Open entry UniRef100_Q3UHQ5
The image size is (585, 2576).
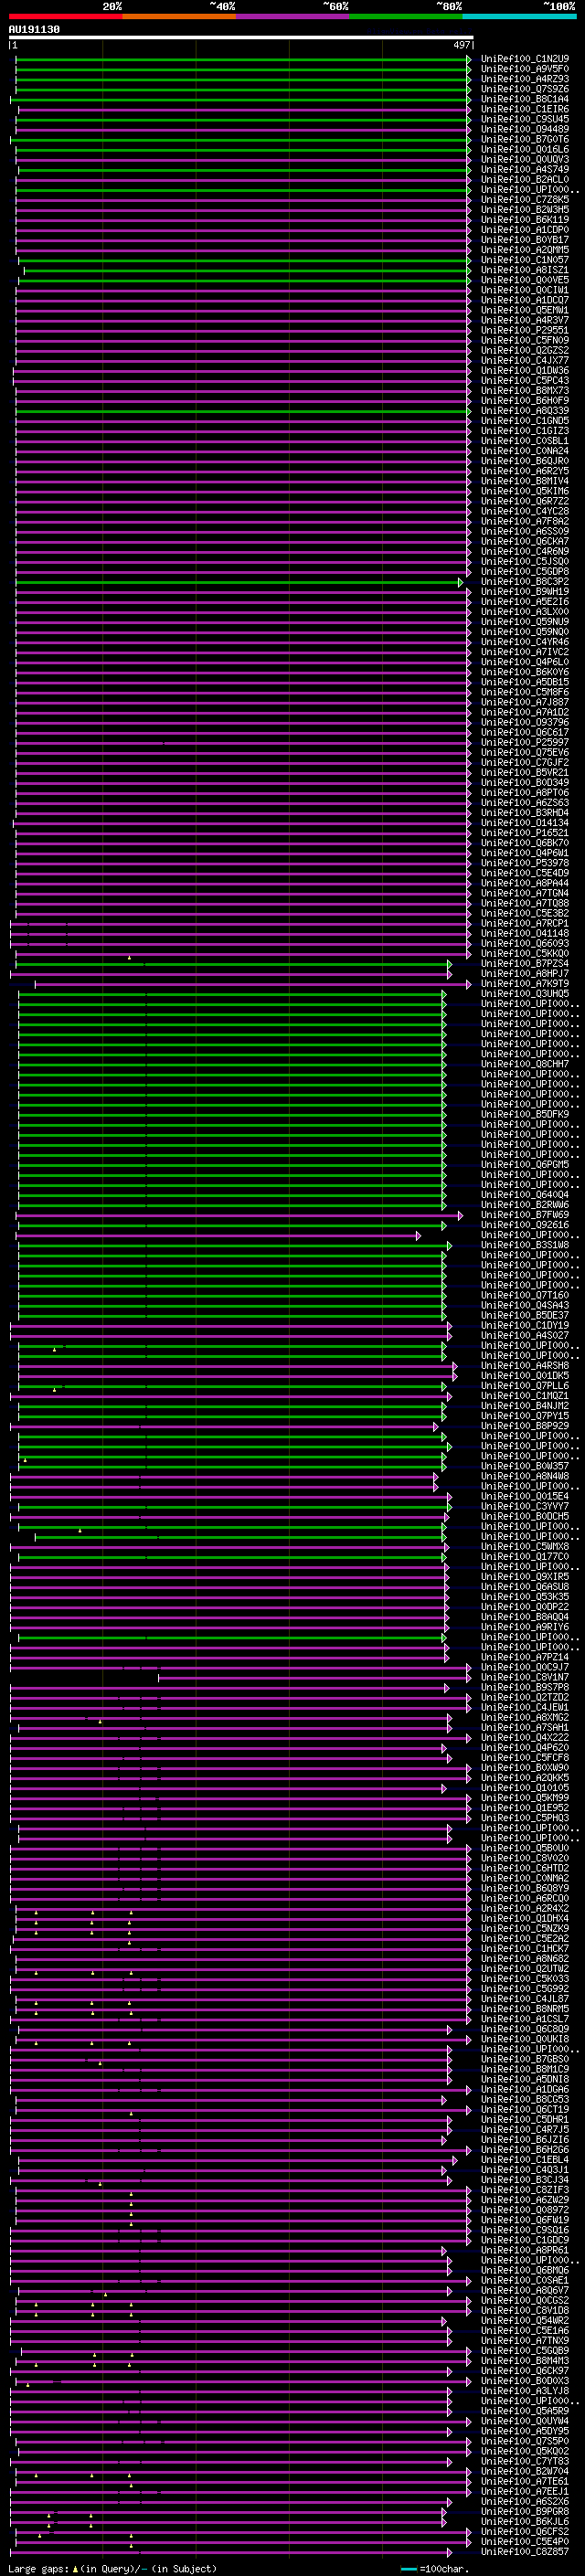525,994
